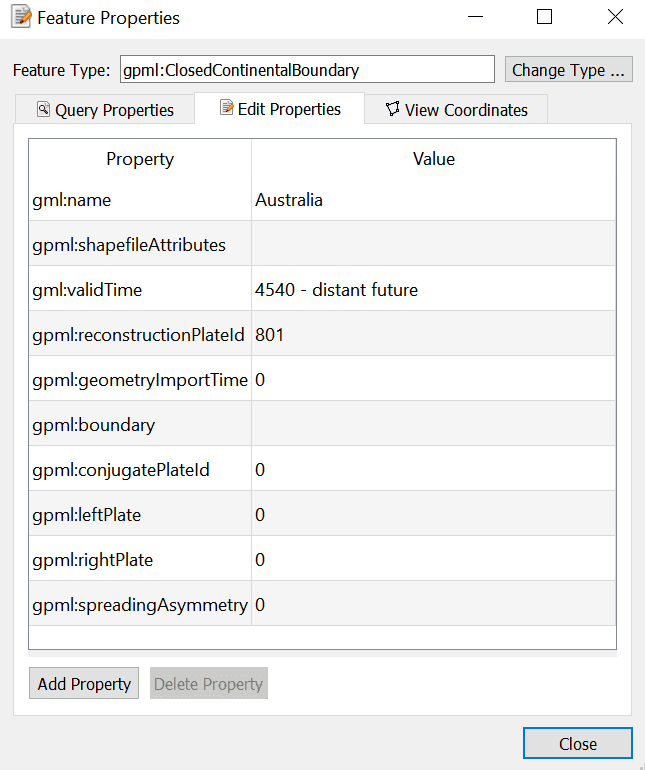This screenshot has width=645, height=770.
Task: Click the valid time value cell
Action: click(x=433, y=290)
